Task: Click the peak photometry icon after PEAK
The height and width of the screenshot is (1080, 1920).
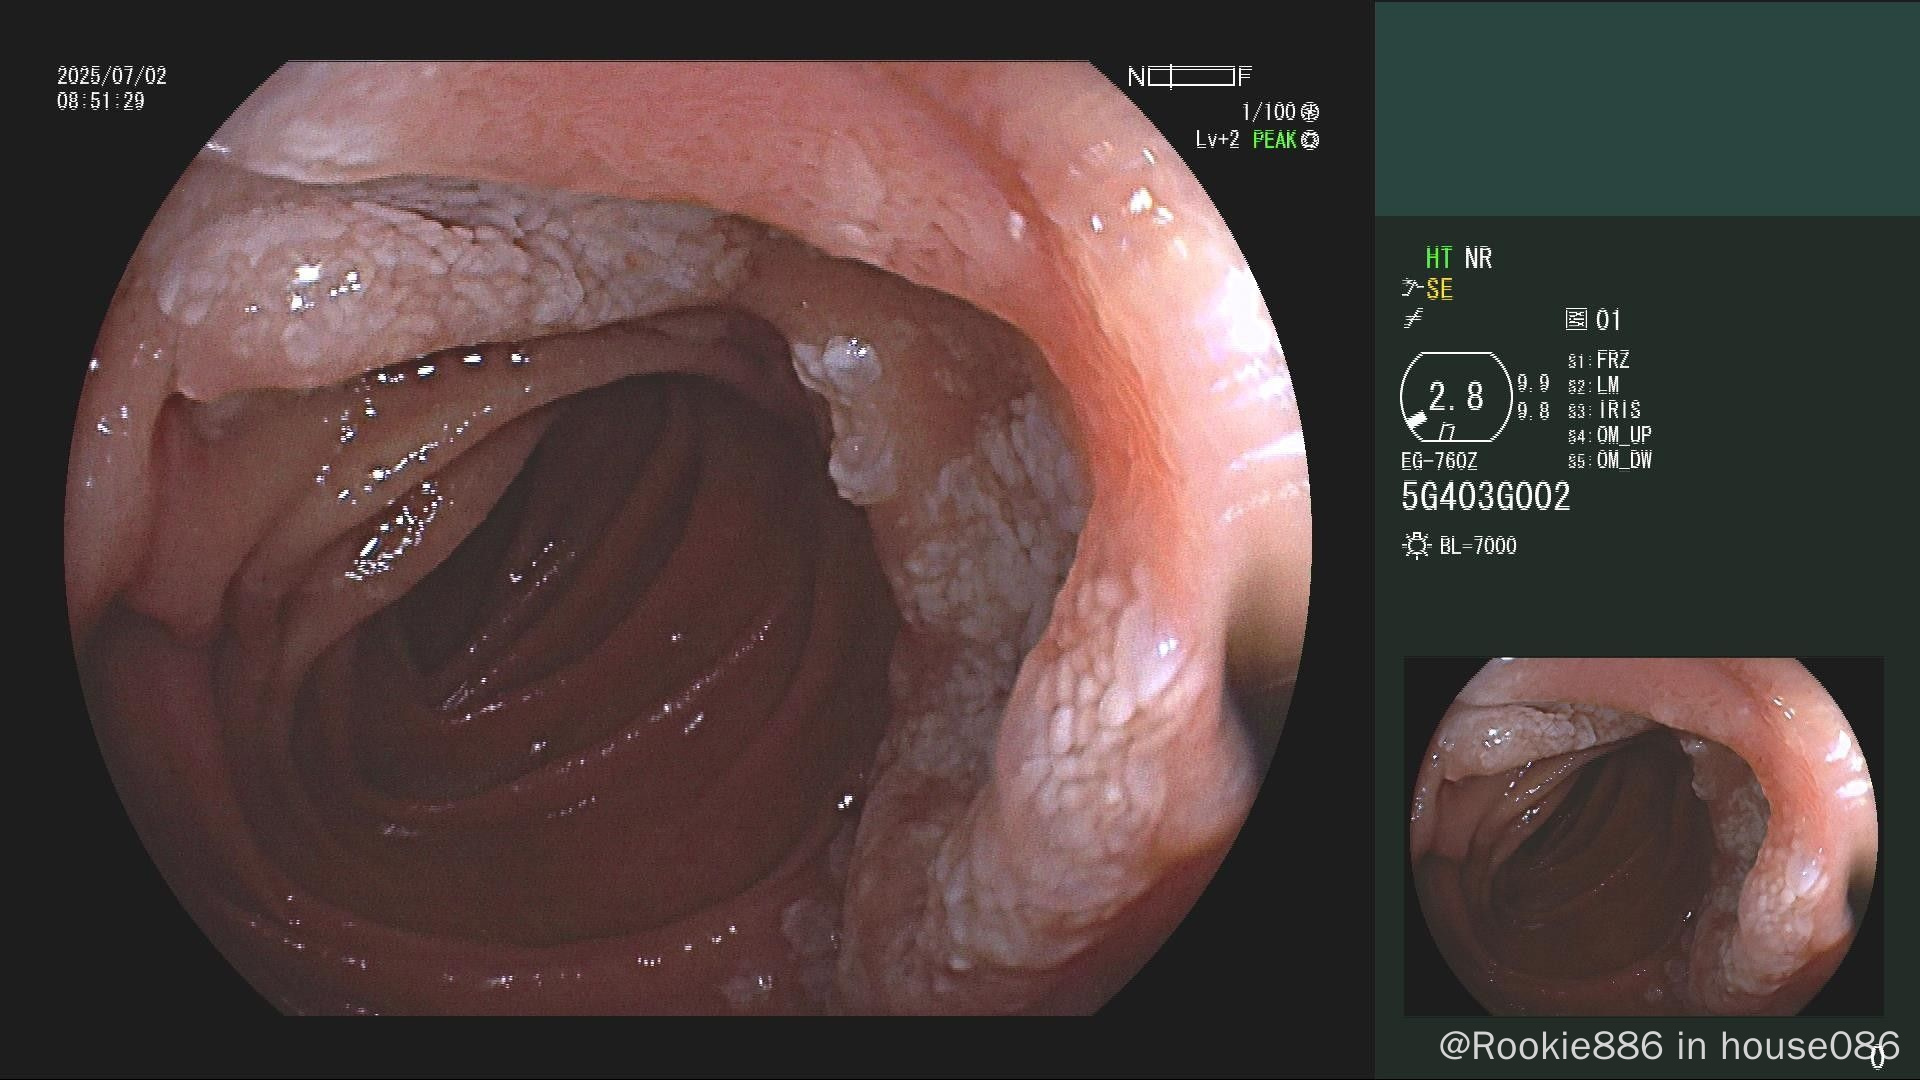Action: [1311, 140]
